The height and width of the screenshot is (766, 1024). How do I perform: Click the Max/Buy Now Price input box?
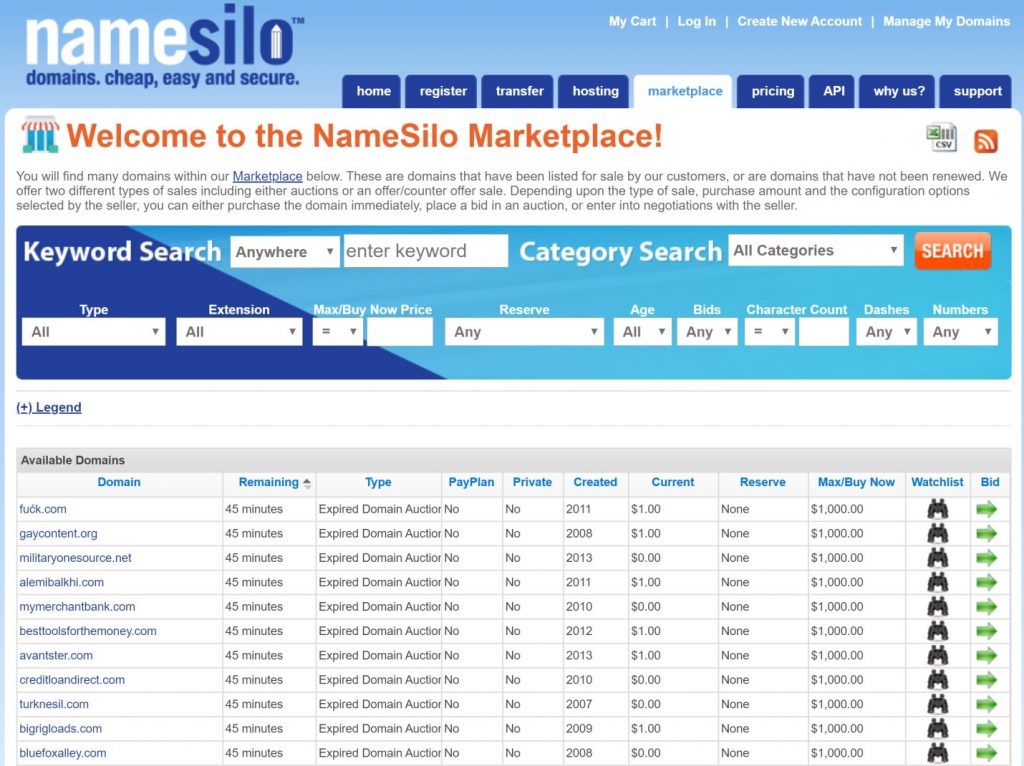(x=400, y=332)
